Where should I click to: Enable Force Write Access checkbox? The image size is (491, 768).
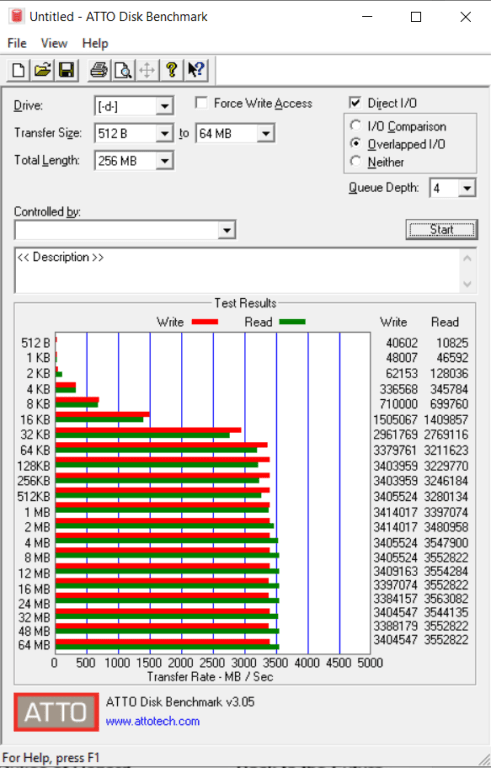(201, 103)
